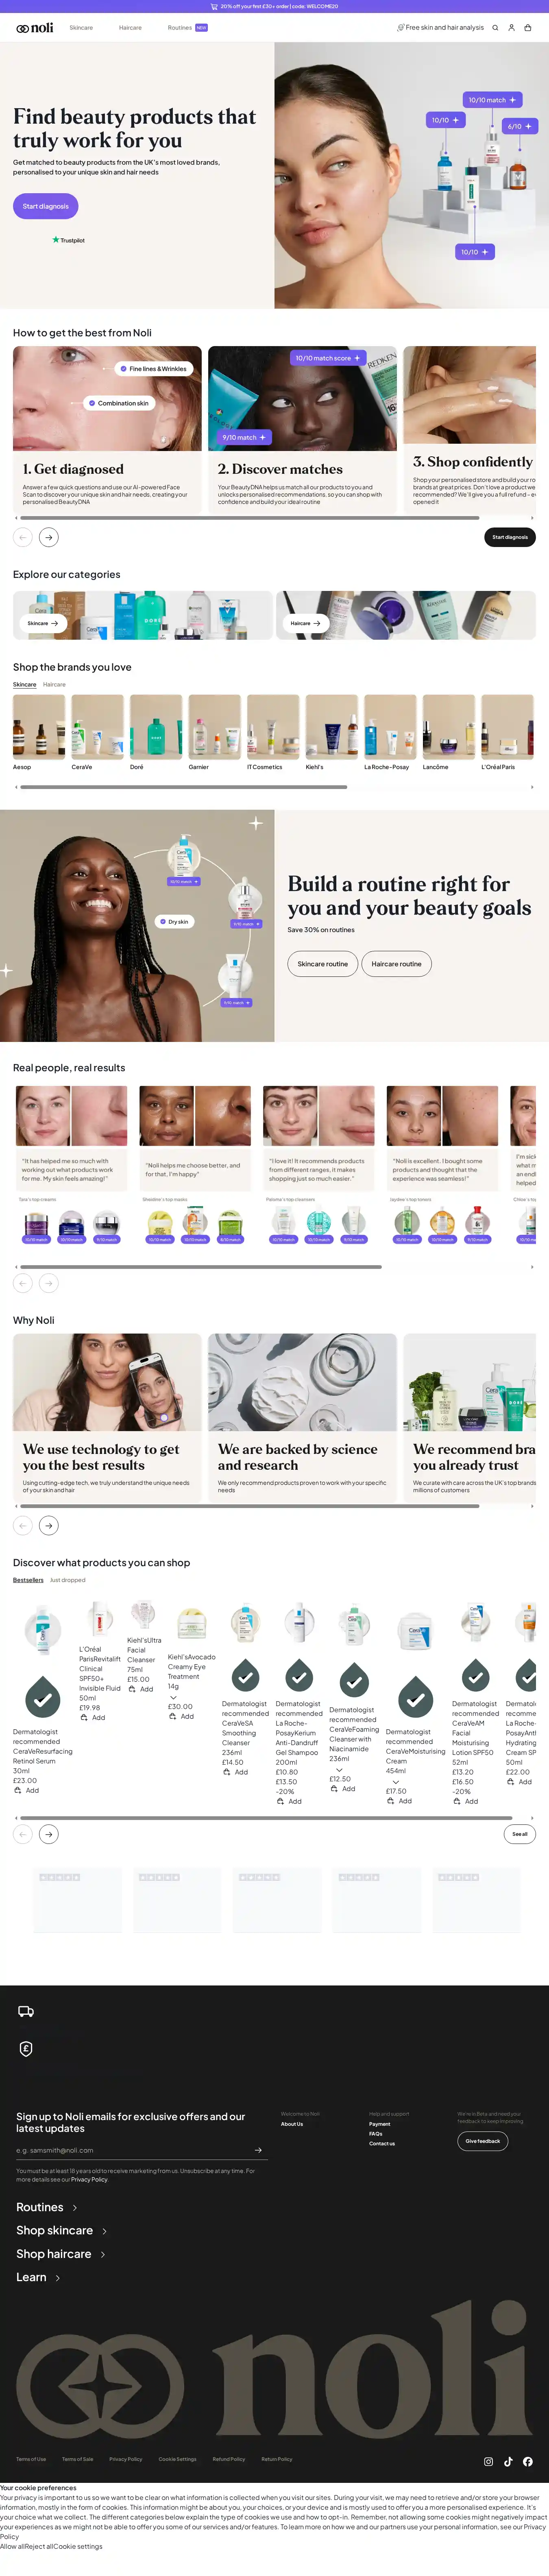Click the Noli logo in header
The width and height of the screenshot is (549, 2576).
click(35, 28)
